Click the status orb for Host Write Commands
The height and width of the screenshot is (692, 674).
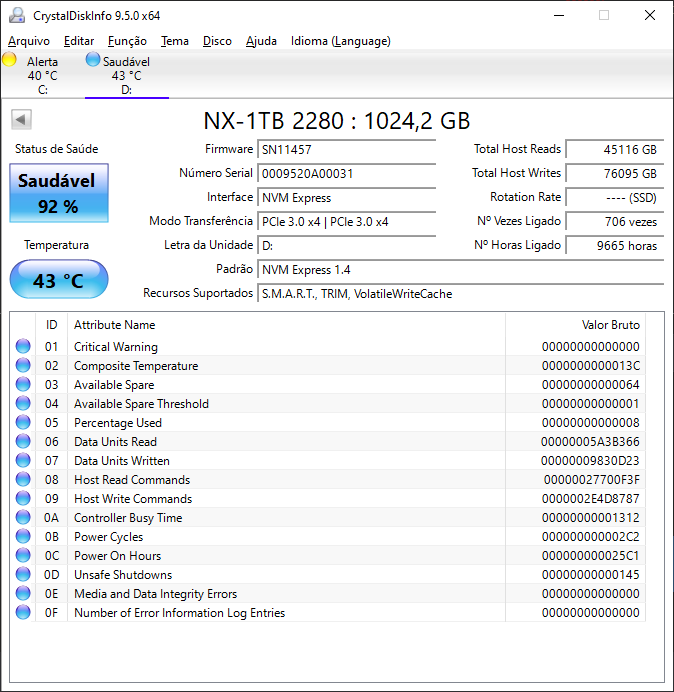23,498
